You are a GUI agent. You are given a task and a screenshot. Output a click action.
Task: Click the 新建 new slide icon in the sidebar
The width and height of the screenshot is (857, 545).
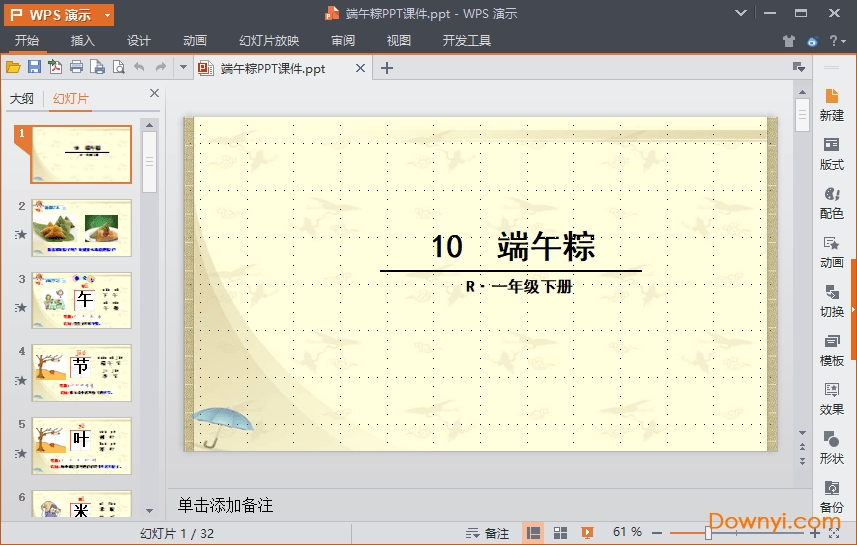pos(831,105)
